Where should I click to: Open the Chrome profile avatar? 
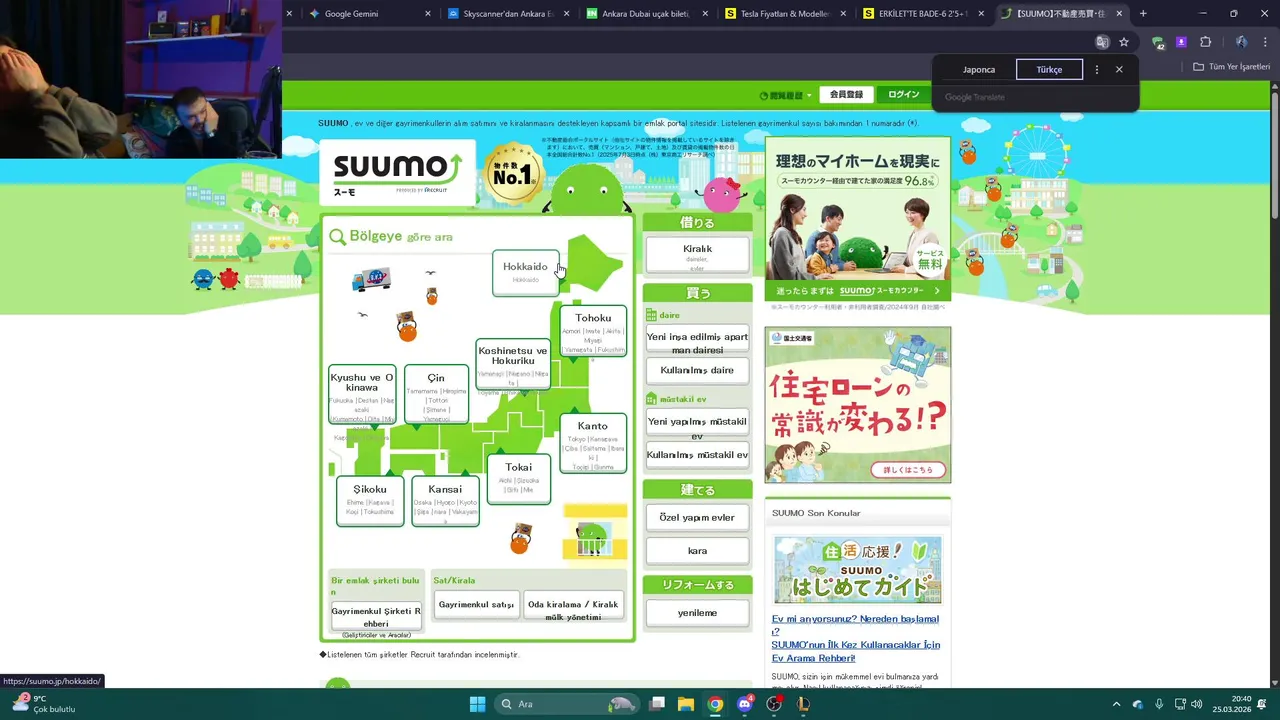1241,42
